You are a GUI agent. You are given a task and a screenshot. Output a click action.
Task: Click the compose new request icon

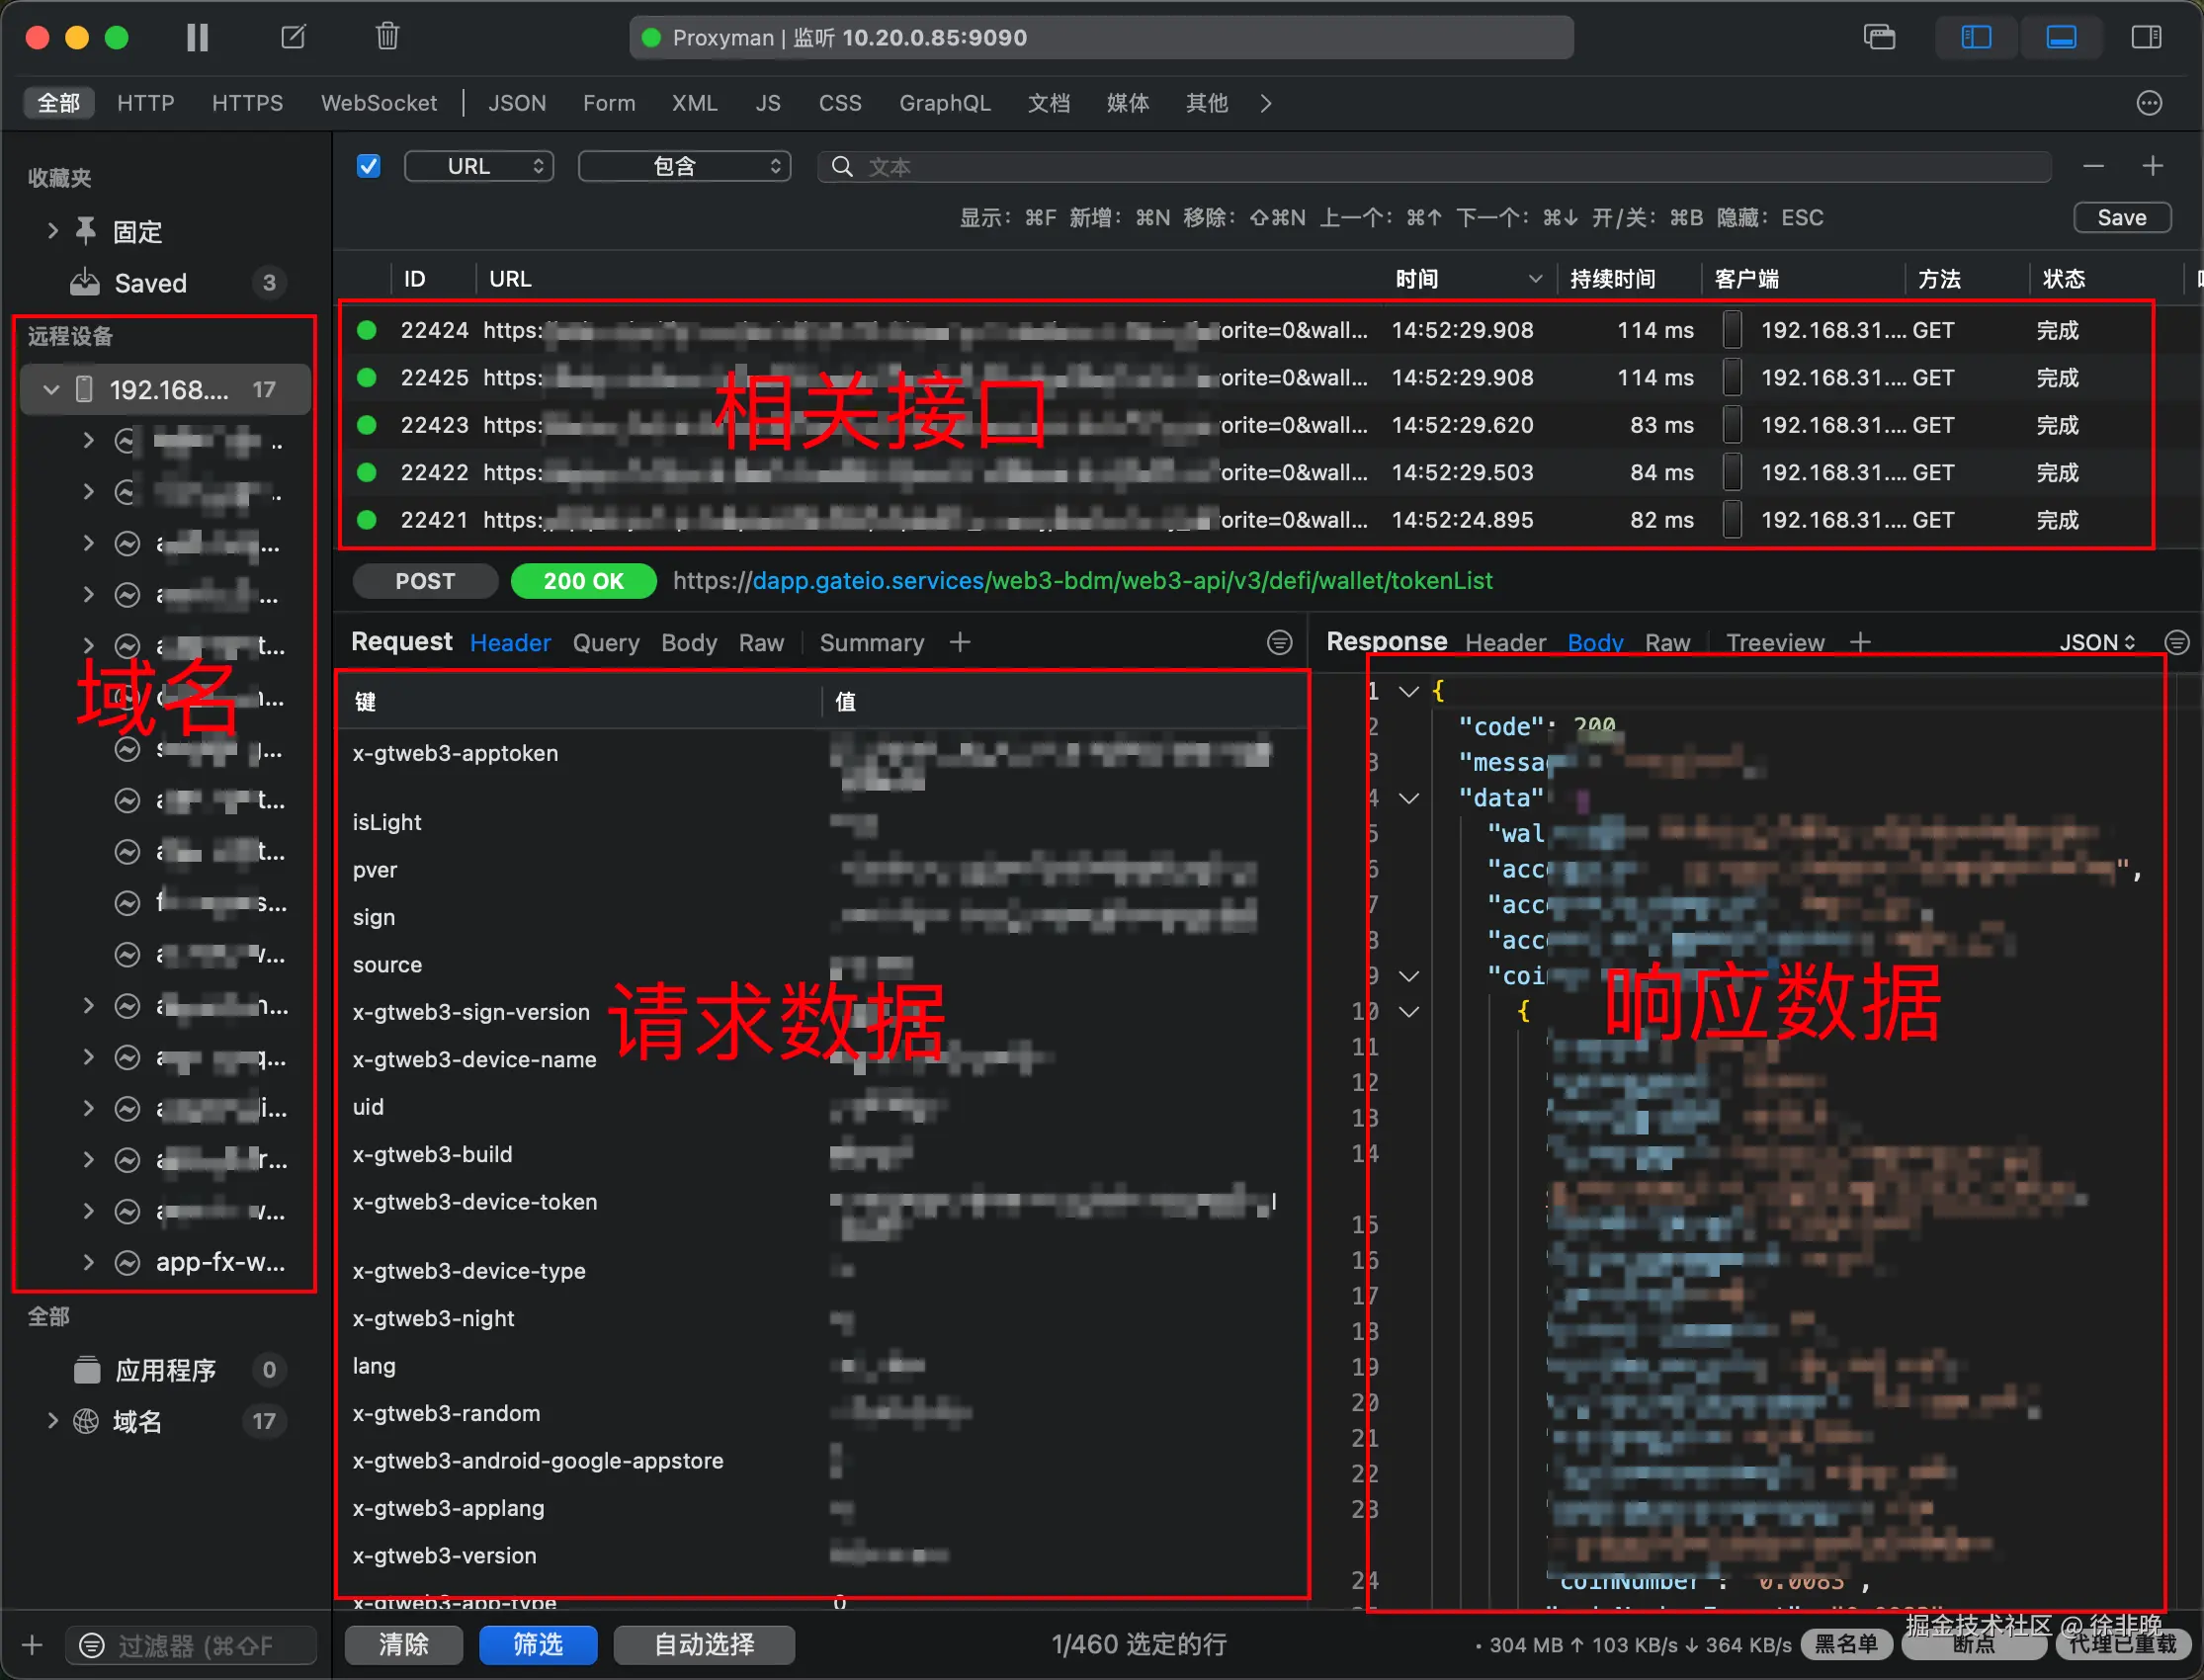tap(293, 38)
